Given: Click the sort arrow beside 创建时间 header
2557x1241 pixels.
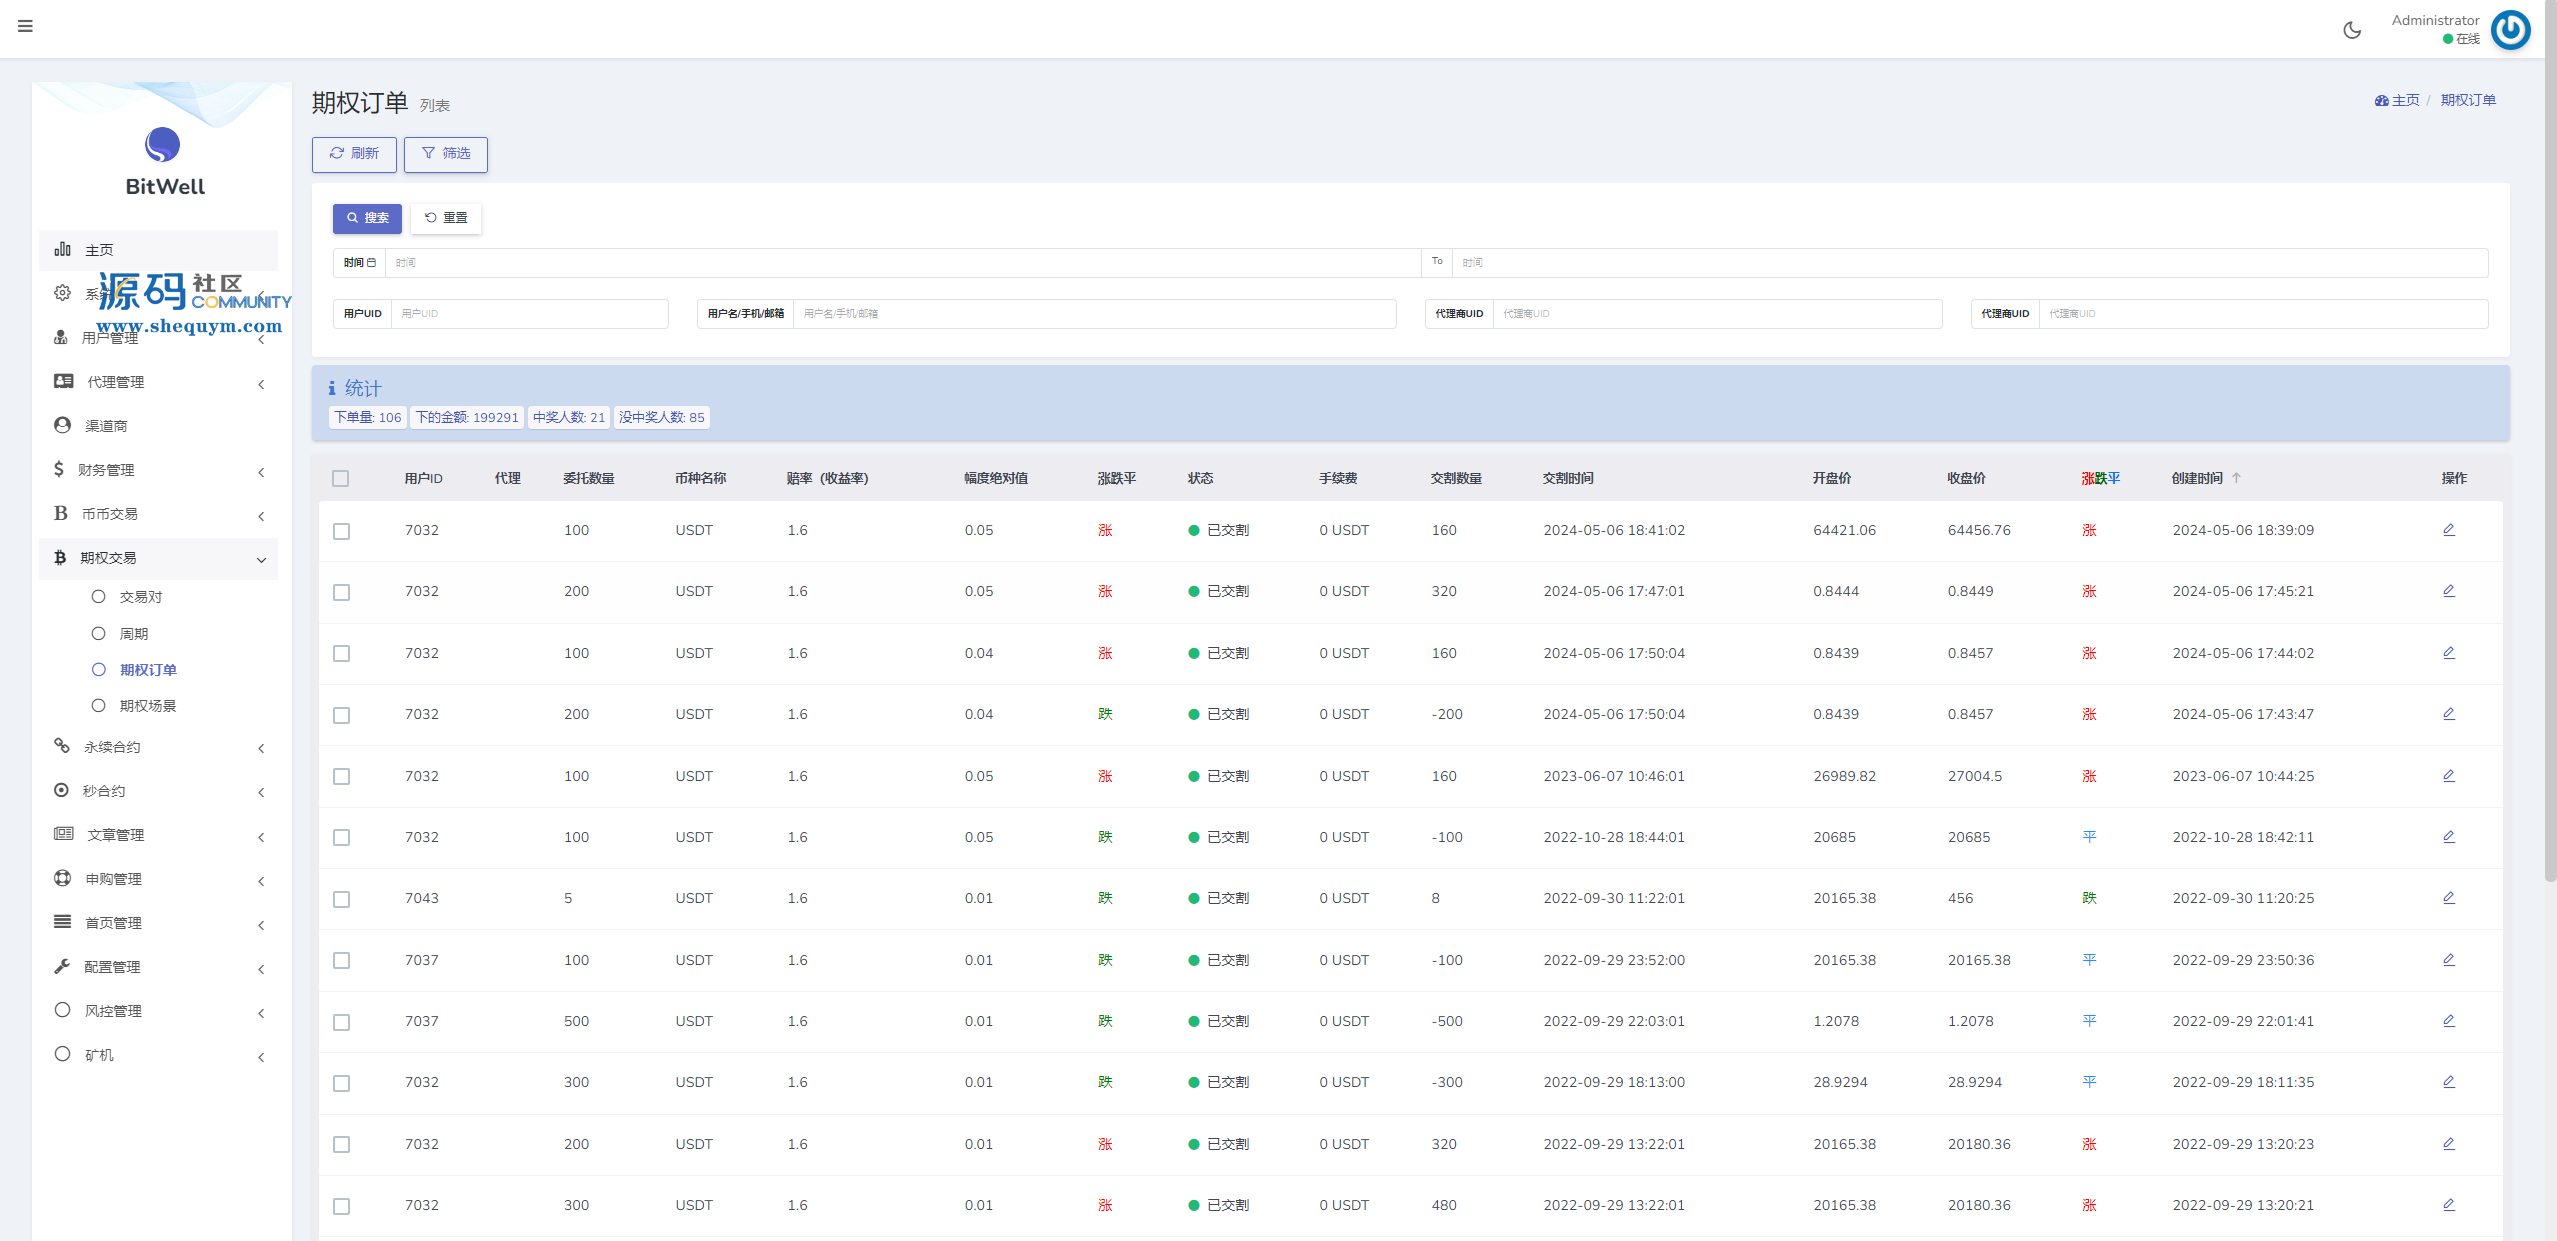Looking at the screenshot, I should coord(2236,478).
